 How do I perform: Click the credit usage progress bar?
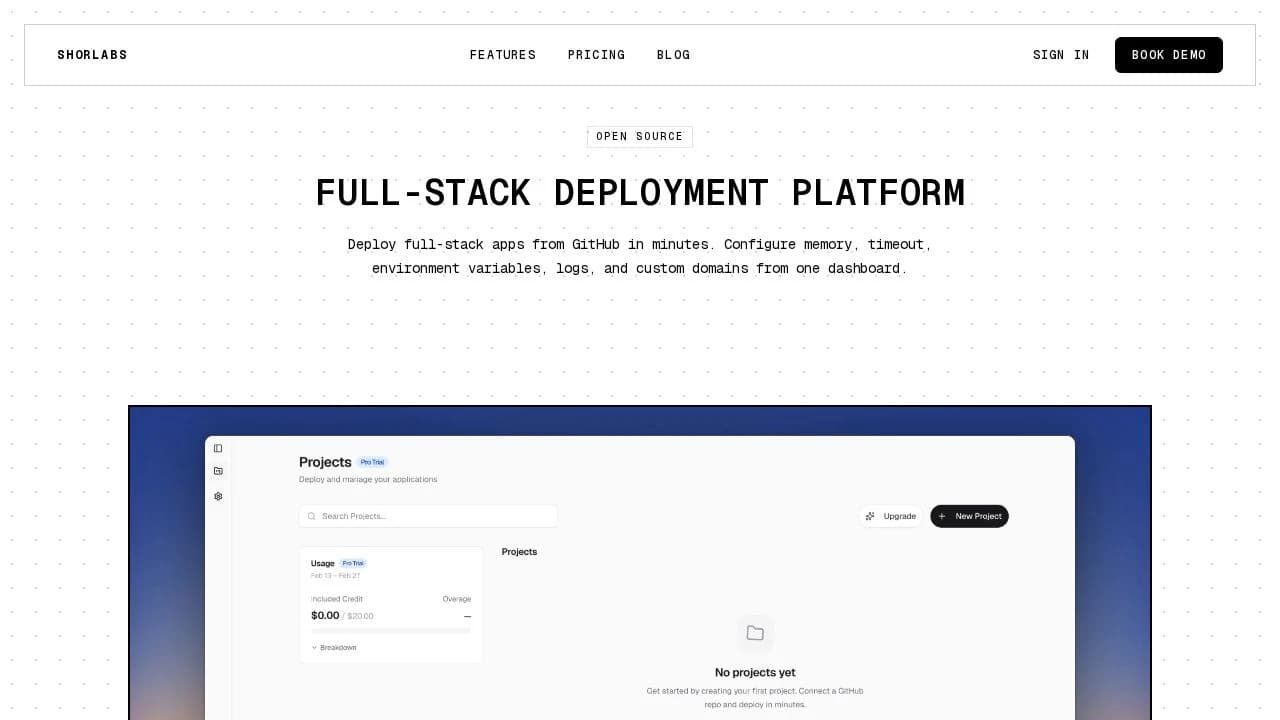coord(390,630)
